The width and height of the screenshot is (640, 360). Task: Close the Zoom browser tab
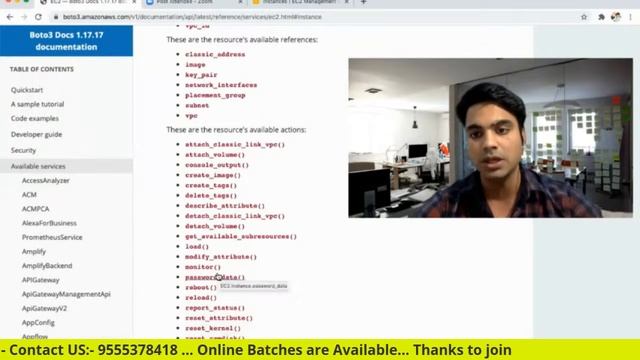click(240, 2)
